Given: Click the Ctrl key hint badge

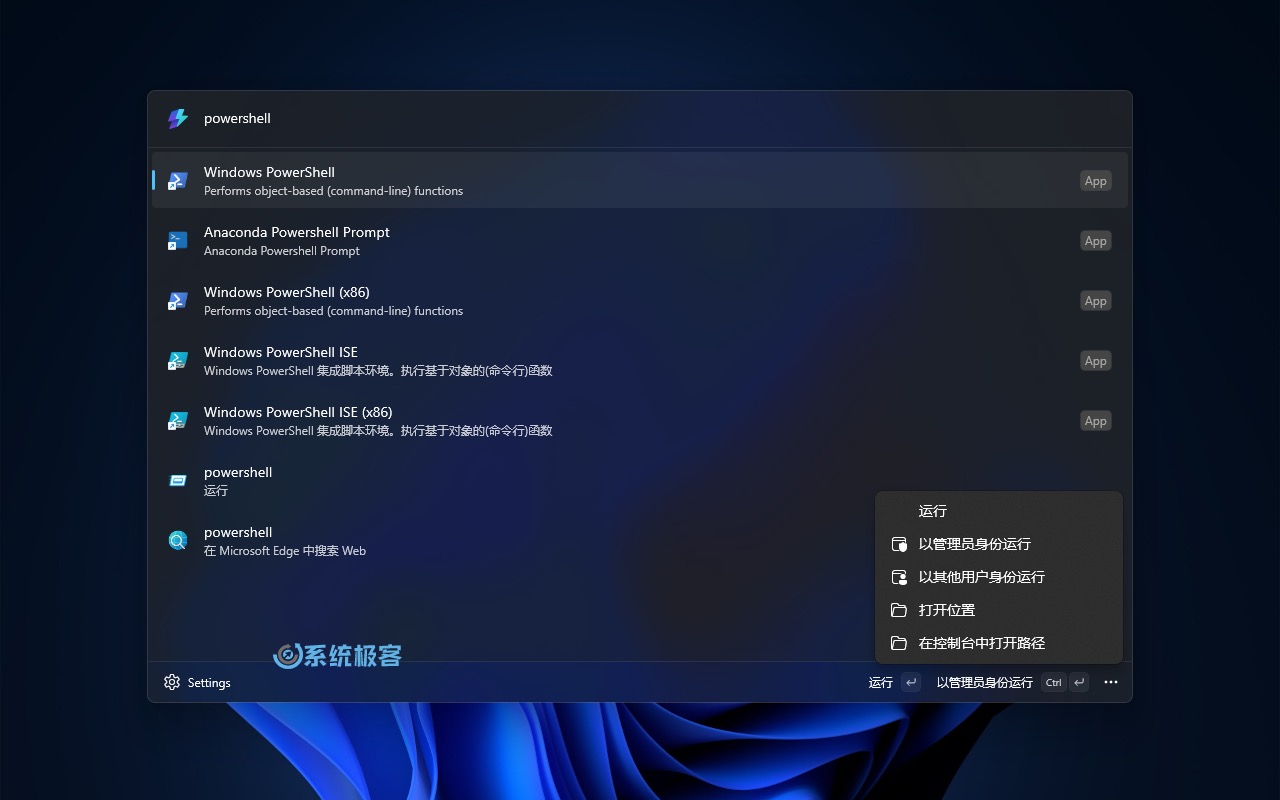Looking at the screenshot, I should (1053, 683).
